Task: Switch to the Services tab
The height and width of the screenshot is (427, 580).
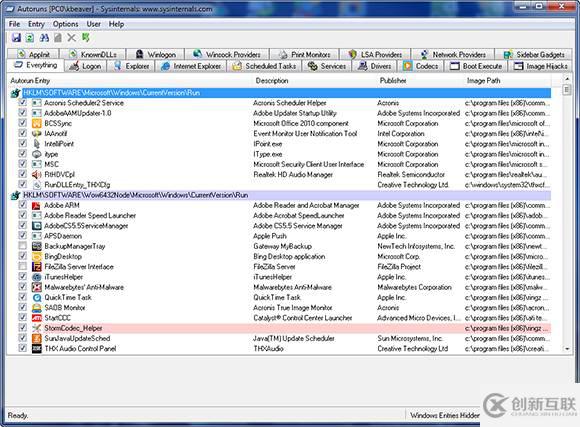Action: click(x=327, y=66)
